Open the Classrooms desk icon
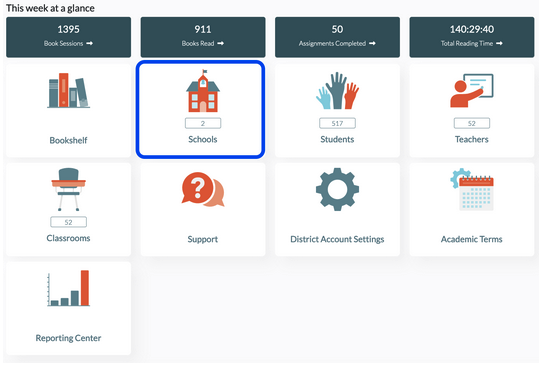The height and width of the screenshot is (366, 539). [x=68, y=189]
